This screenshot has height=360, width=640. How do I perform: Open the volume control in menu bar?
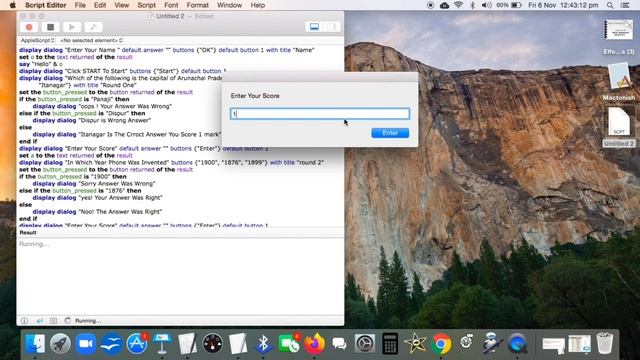(x=486, y=5)
